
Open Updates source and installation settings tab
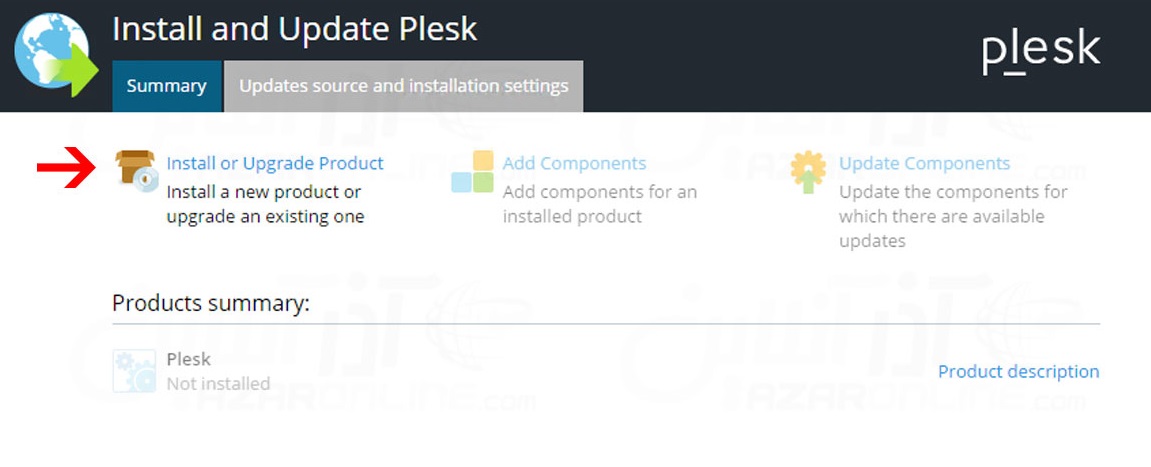pos(404,86)
